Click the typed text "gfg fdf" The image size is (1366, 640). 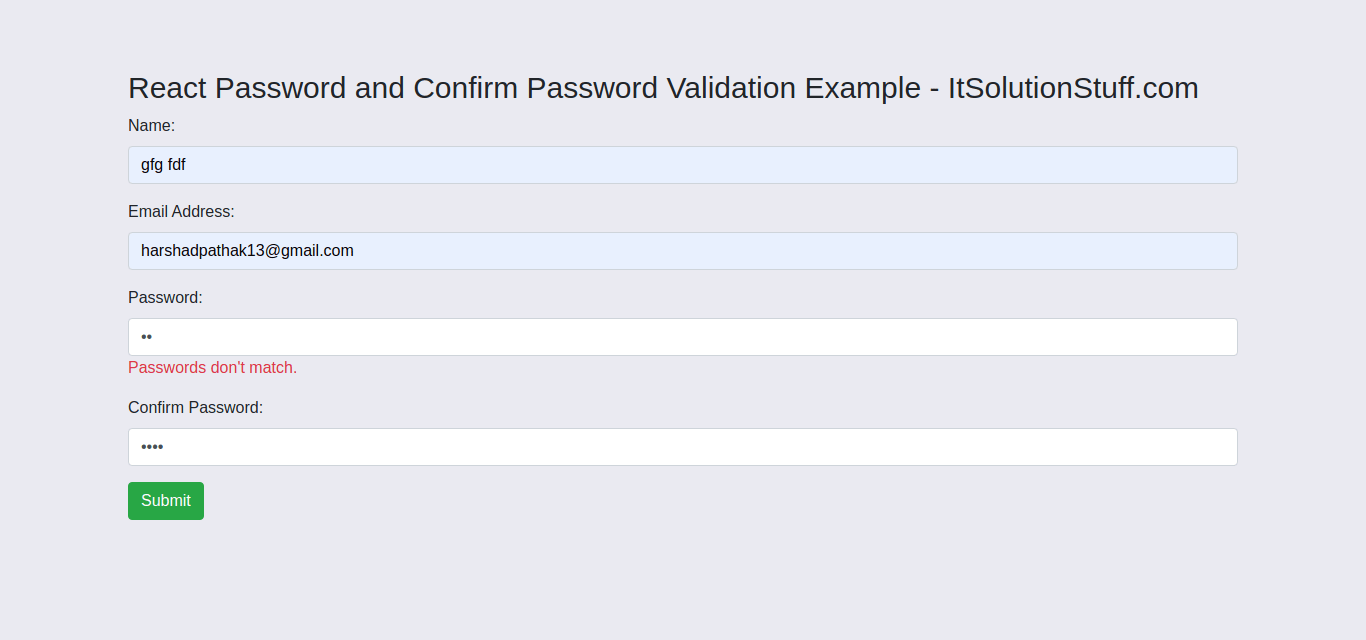tap(163, 165)
